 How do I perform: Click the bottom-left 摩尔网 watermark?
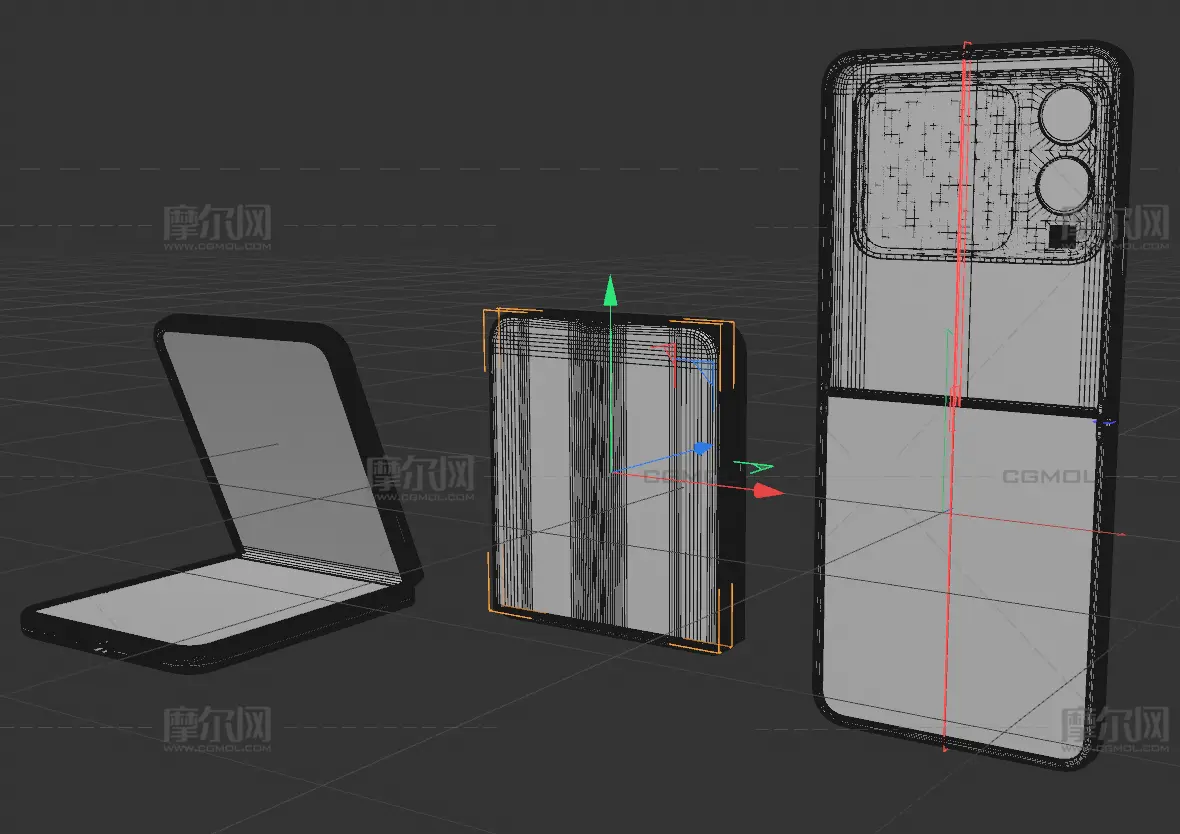pos(217,727)
